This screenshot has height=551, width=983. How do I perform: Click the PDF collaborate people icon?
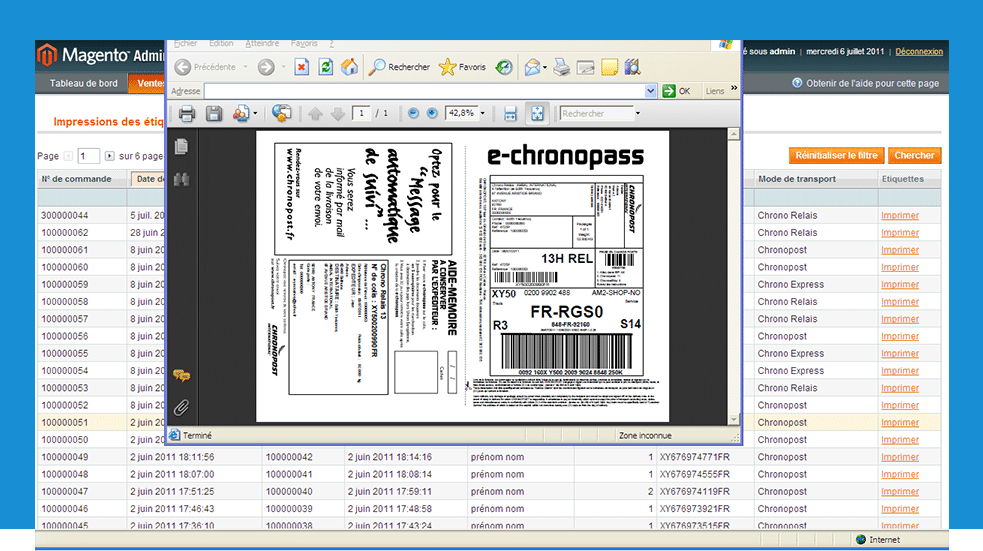click(241, 113)
